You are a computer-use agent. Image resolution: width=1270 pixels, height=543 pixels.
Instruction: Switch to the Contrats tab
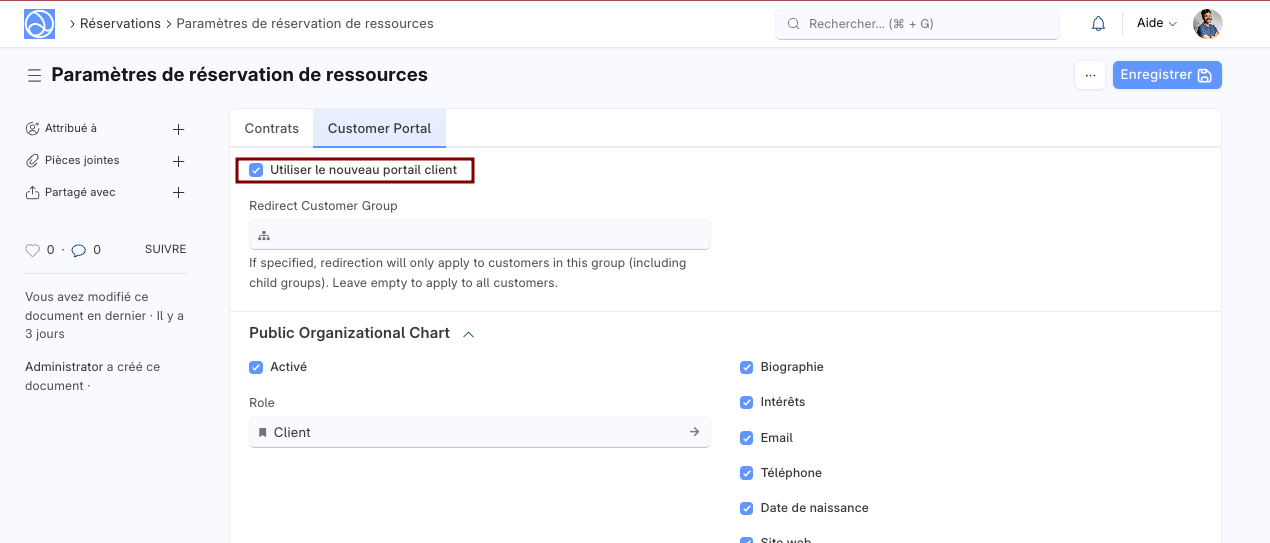(x=271, y=128)
